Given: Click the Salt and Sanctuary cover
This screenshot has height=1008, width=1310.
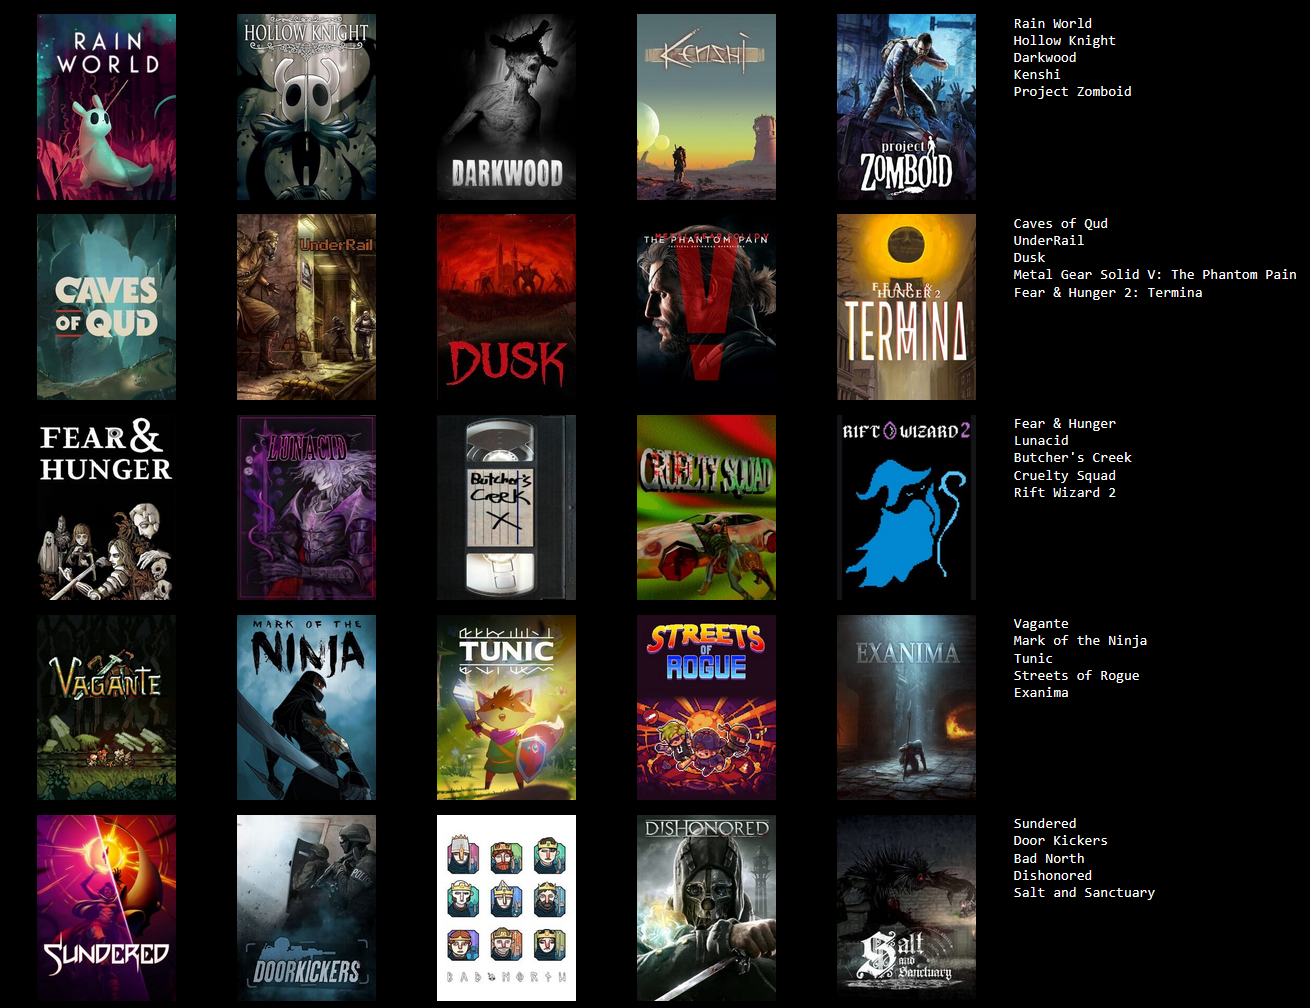Looking at the screenshot, I should (906, 907).
